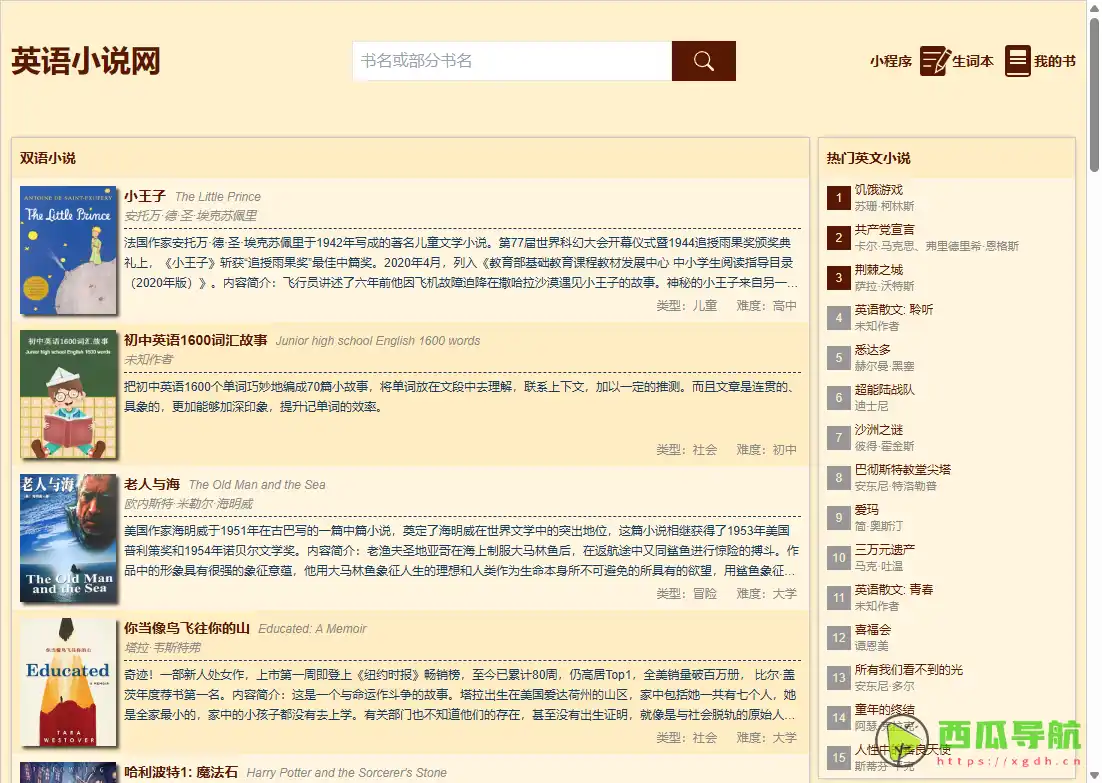
Task: Click English title Junior high school English 1600 words
Action: point(377,341)
